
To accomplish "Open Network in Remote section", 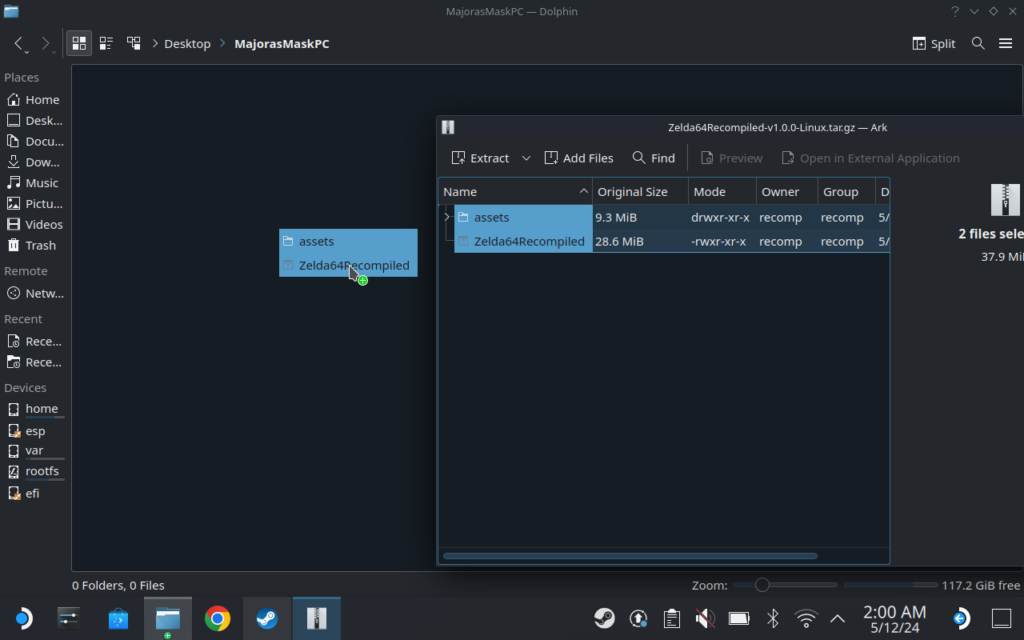I will [34, 294].
